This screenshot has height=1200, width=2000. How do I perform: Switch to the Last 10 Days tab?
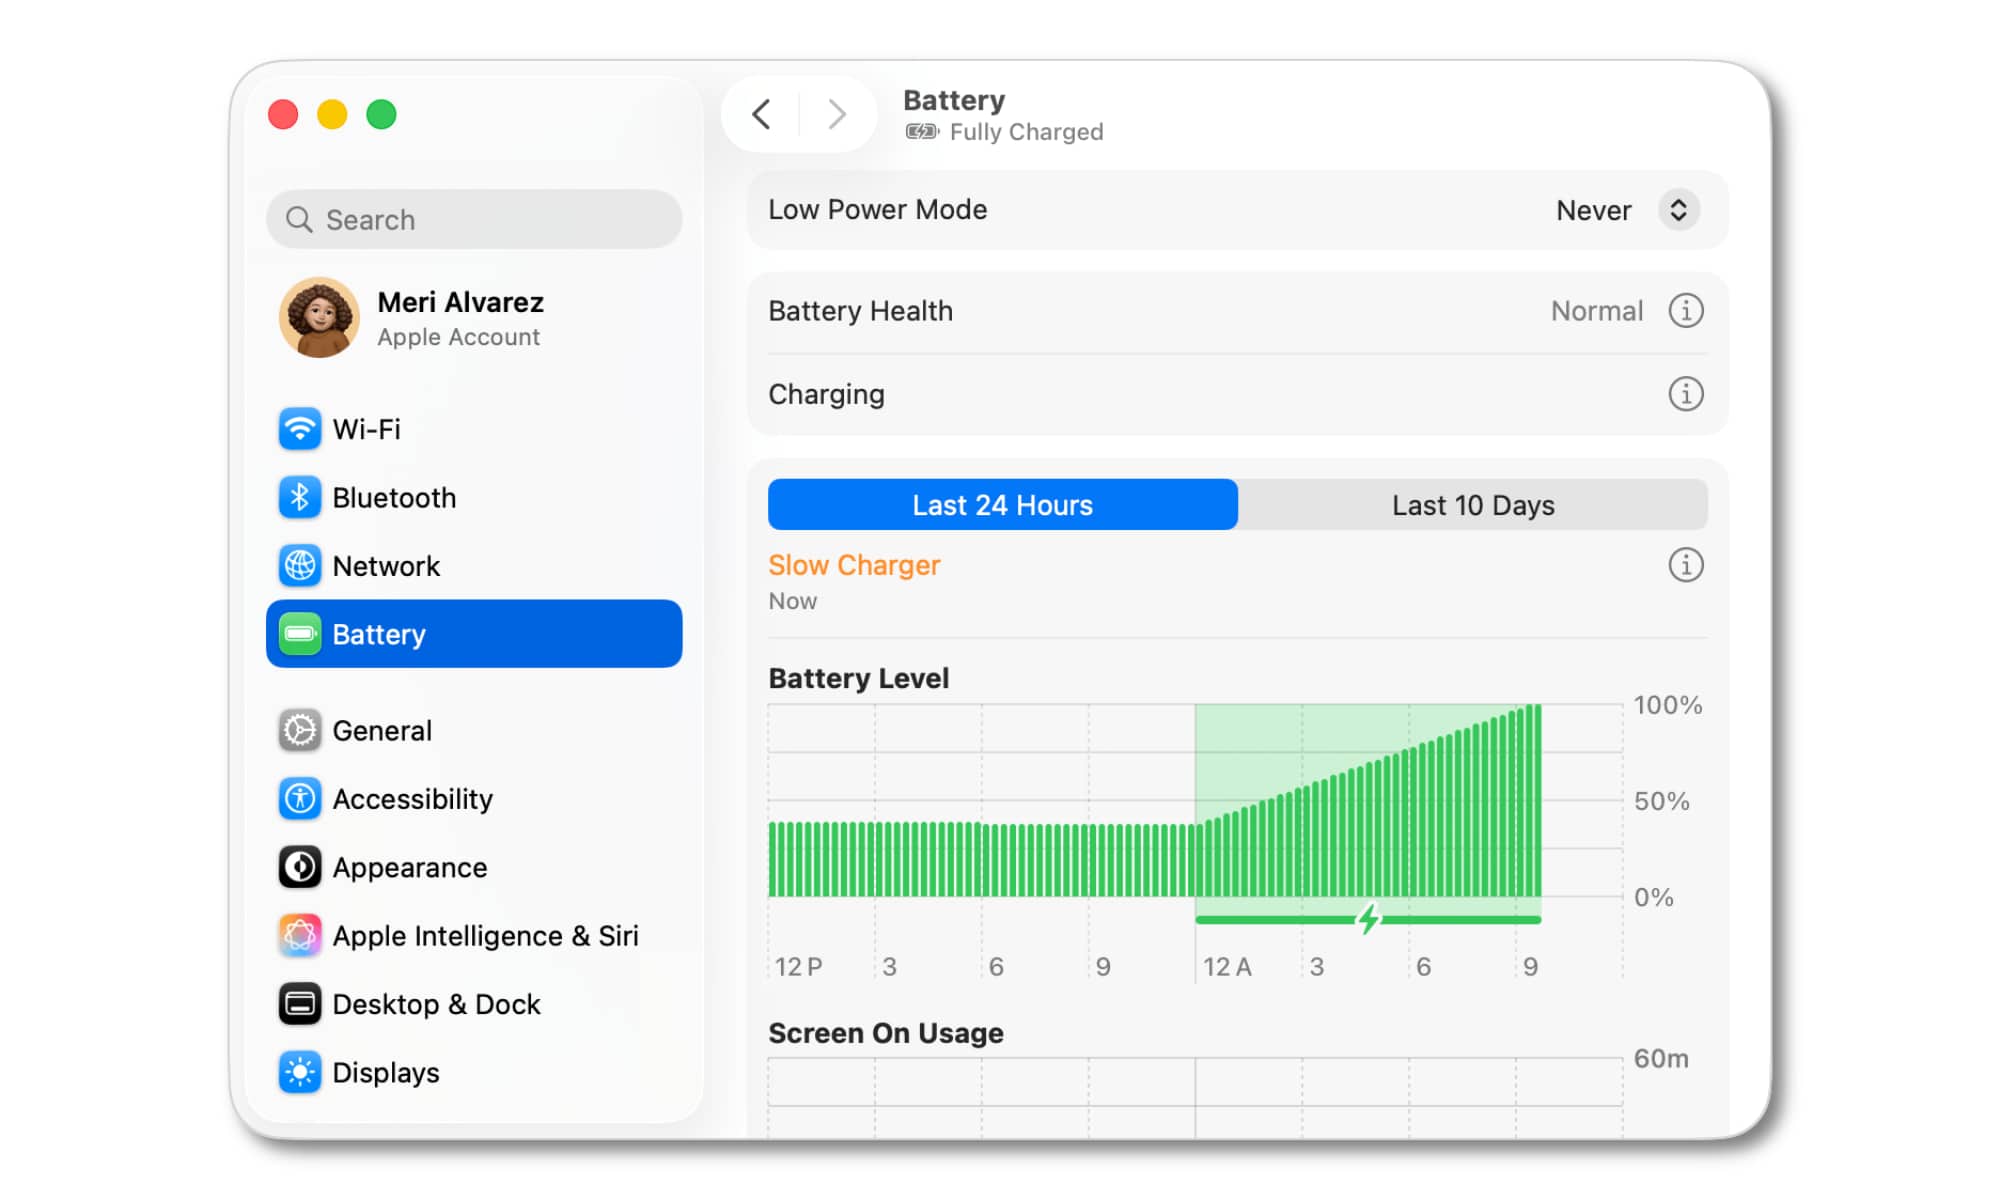(x=1472, y=505)
